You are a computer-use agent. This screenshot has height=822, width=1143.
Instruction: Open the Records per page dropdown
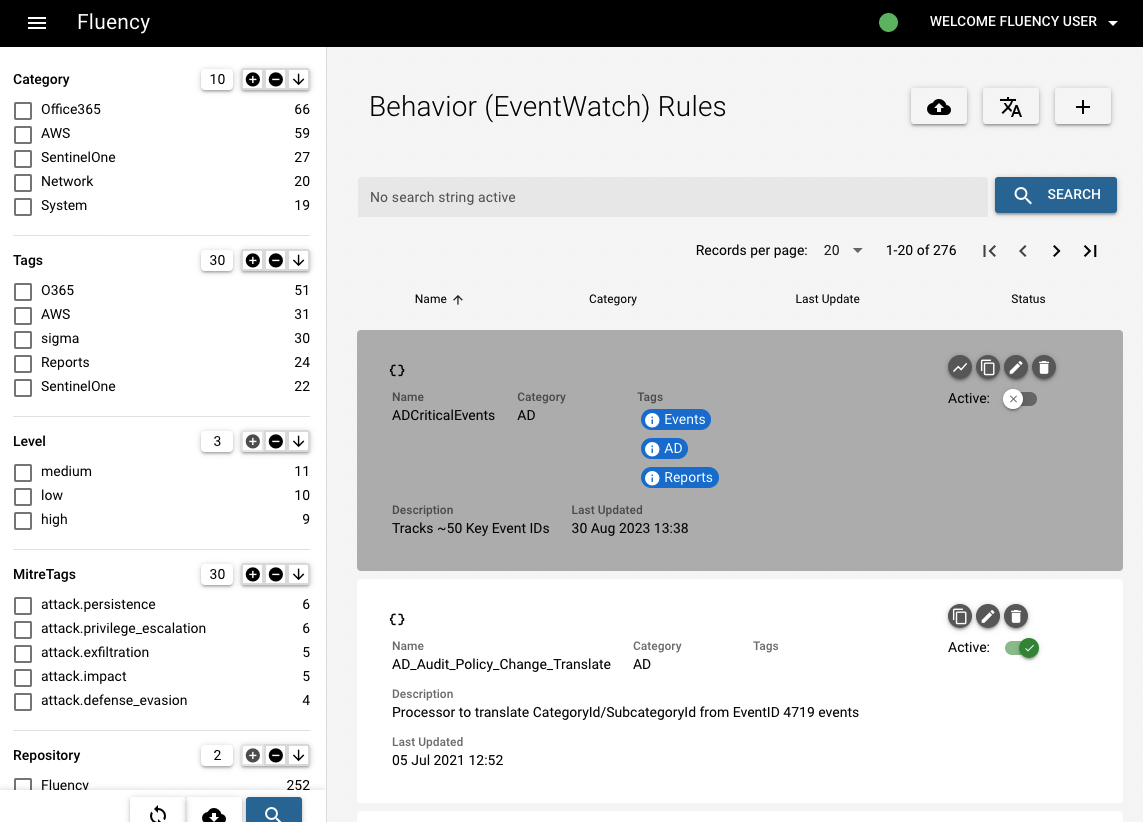tap(843, 251)
